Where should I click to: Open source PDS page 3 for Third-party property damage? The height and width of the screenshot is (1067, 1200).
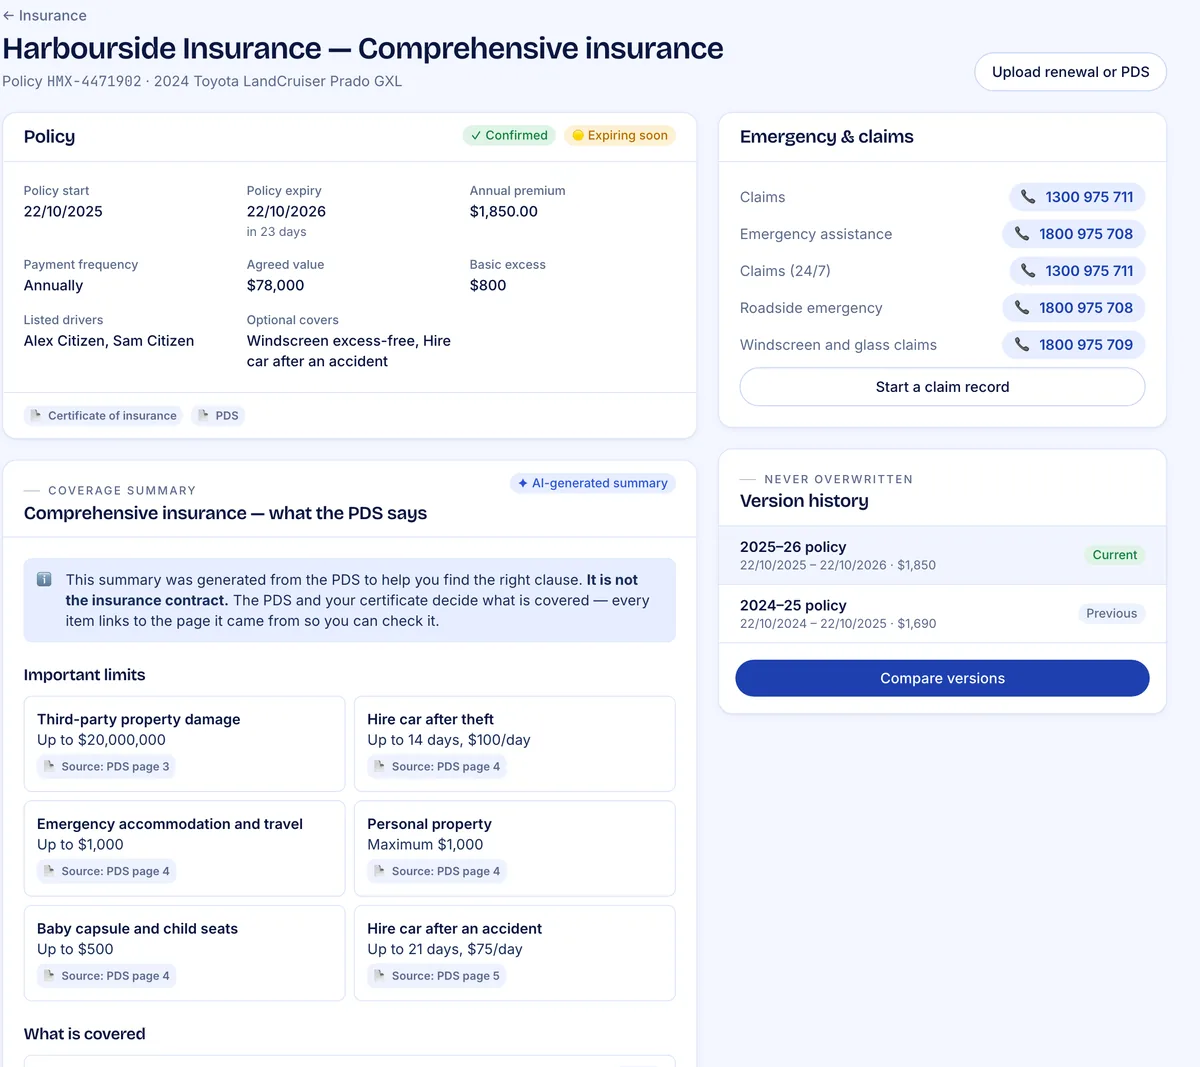106,767
